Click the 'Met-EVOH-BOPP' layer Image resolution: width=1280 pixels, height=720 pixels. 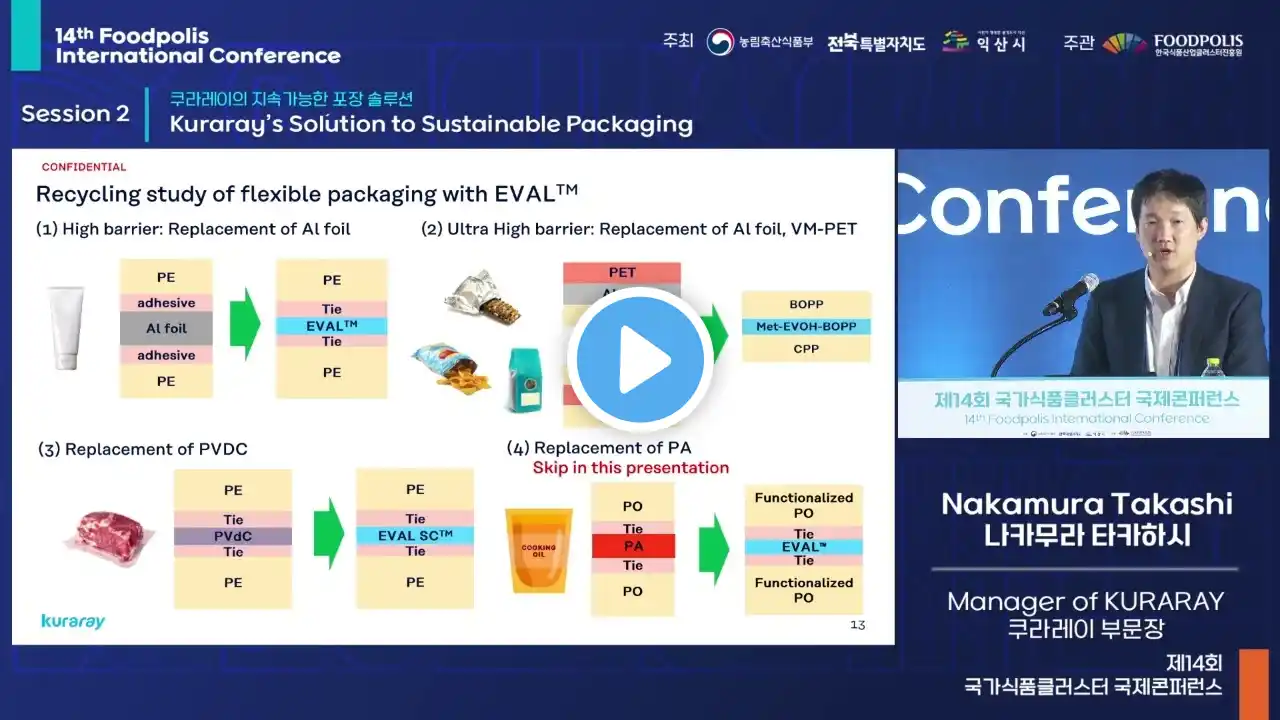pyautogui.click(x=806, y=327)
